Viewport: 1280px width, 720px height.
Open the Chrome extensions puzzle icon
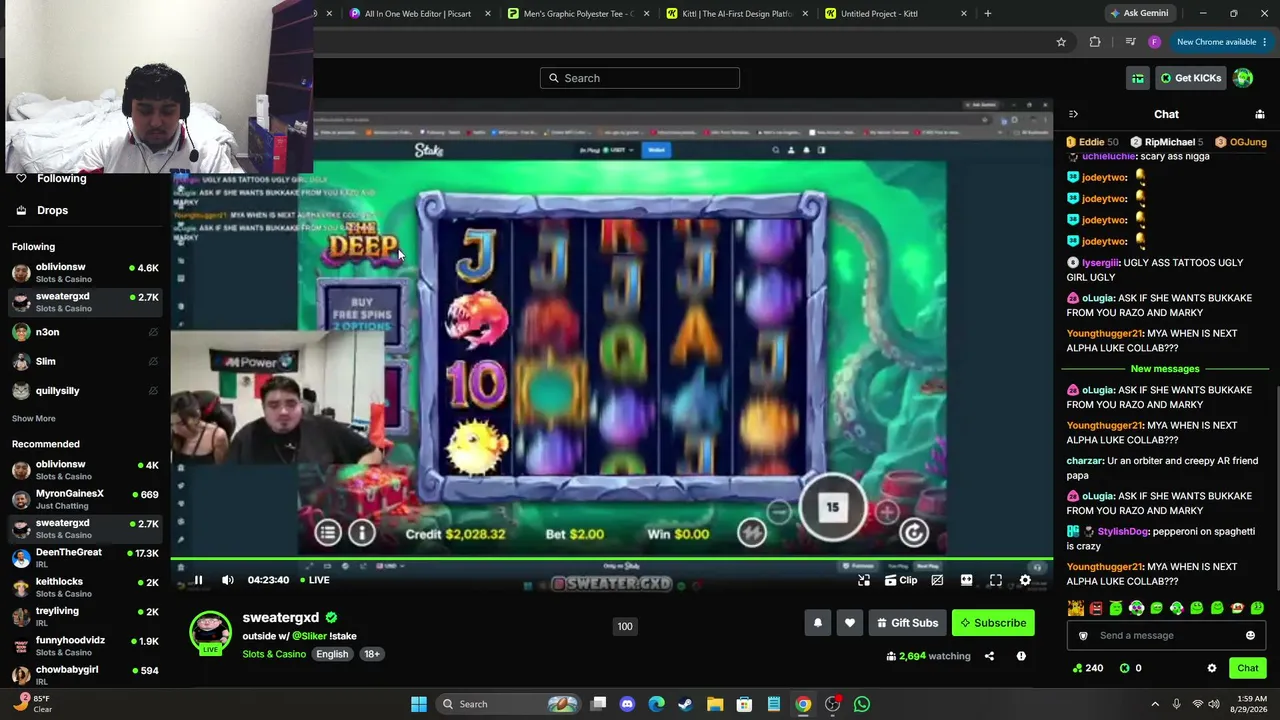(x=1095, y=42)
